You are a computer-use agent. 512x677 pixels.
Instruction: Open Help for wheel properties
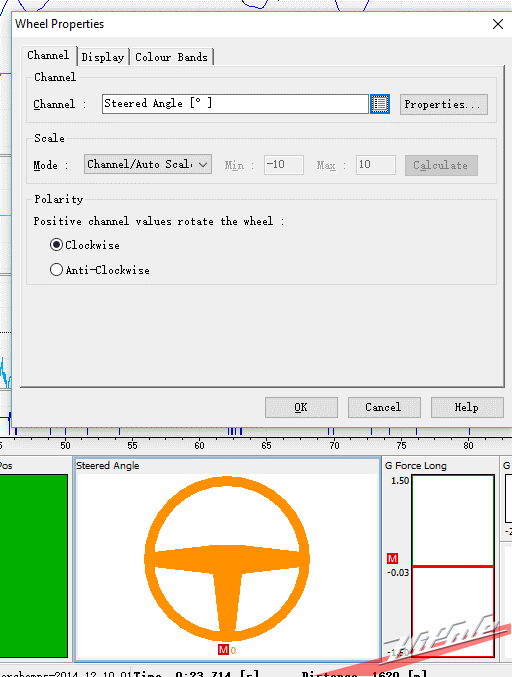[x=467, y=407]
